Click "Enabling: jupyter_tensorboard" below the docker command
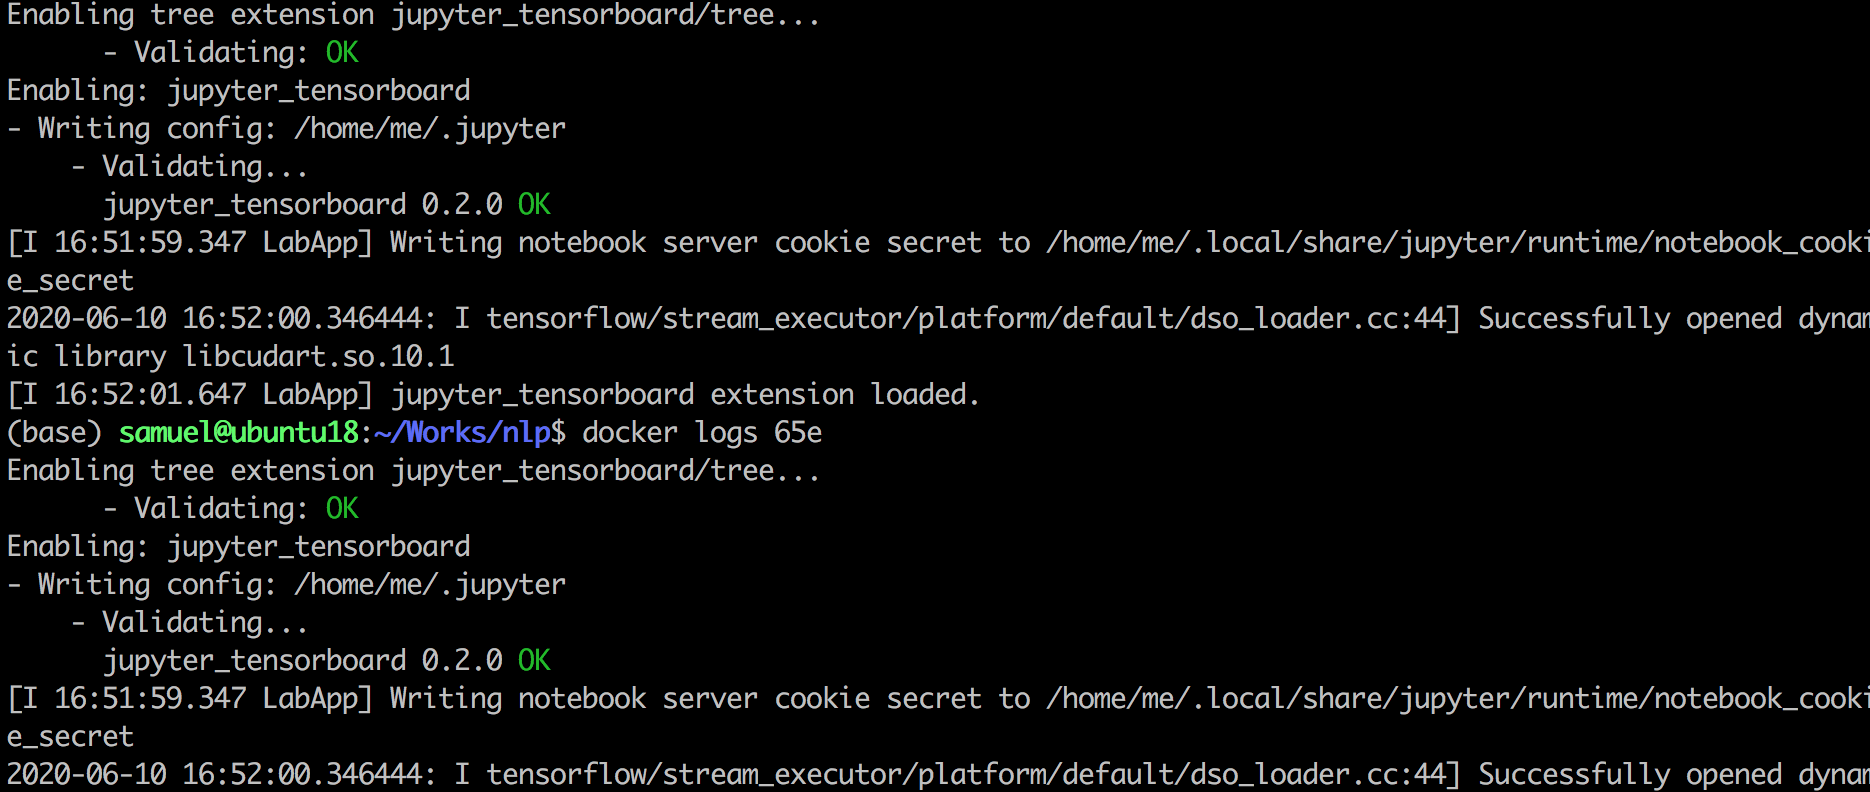The width and height of the screenshot is (1870, 792). coord(238,546)
